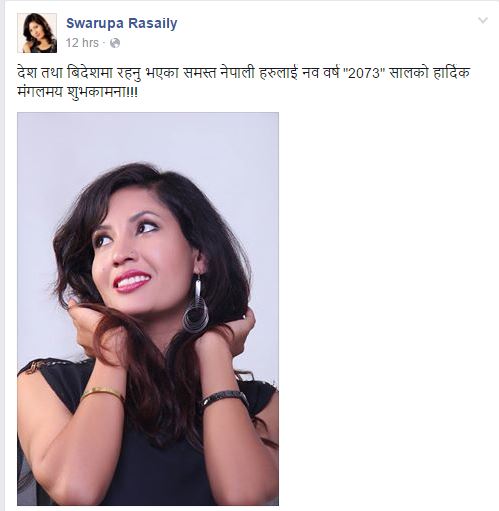Screen dimensions: 499x511
Task: Open the large posted portrait photo
Action: (148, 309)
